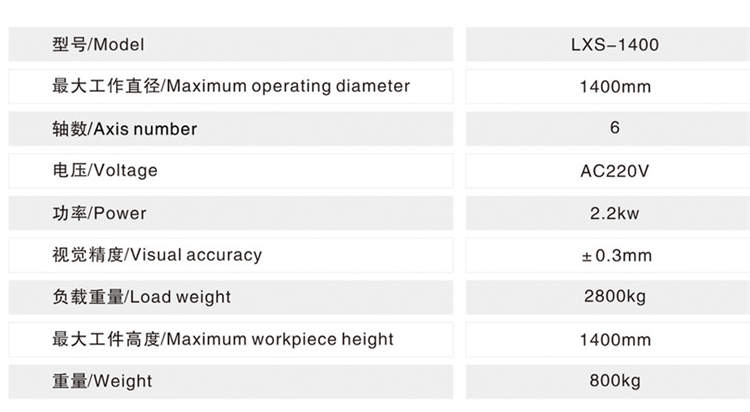Image resolution: width=750 pixels, height=412 pixels.
Task: Select the 800kg weight value
Action: [x=615, y=381]
